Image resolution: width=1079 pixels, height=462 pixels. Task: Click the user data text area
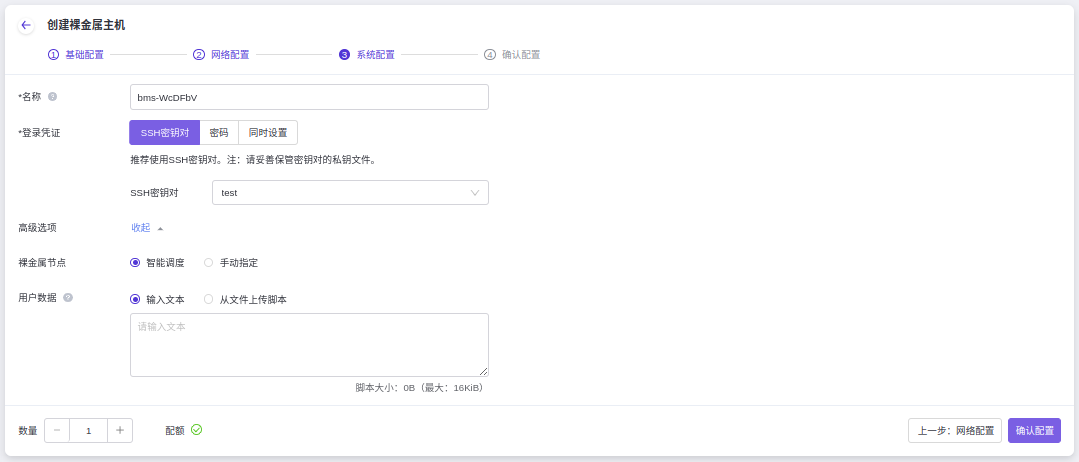pos(309,345)
